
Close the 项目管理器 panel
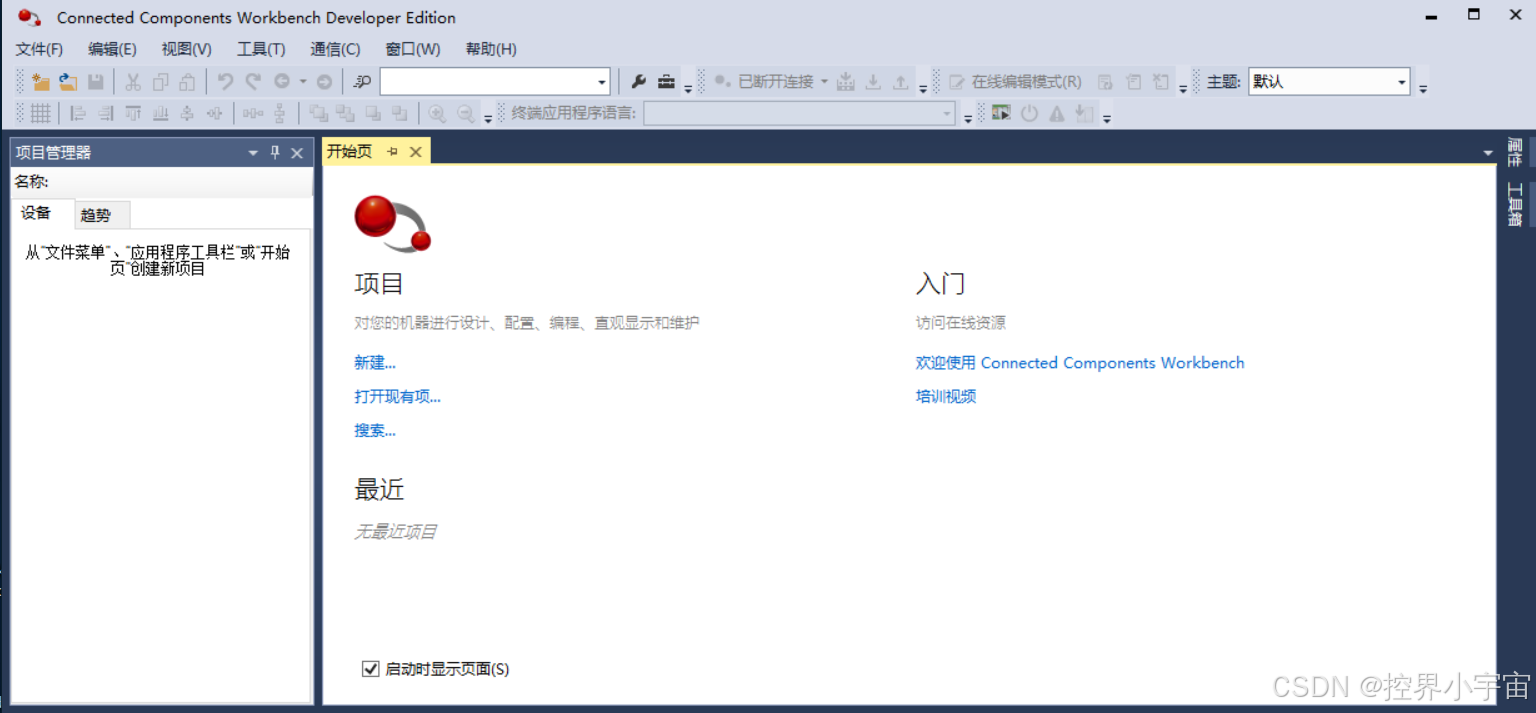[x=297, y=153]
